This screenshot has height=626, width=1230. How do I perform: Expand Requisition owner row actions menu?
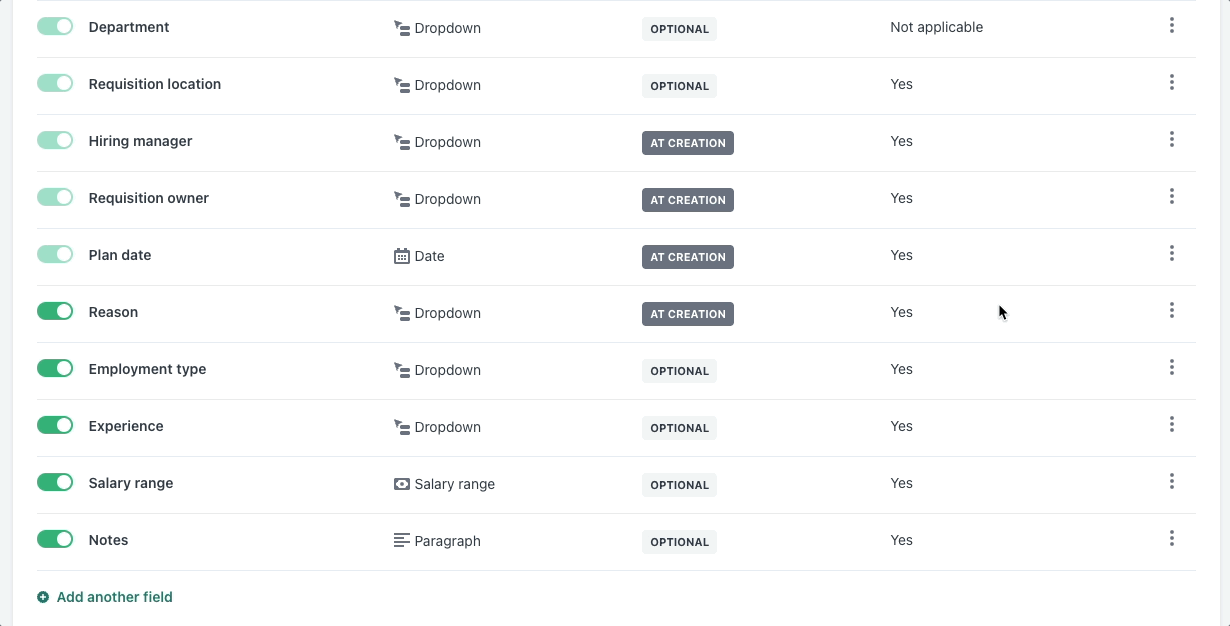pos(1171,197)
